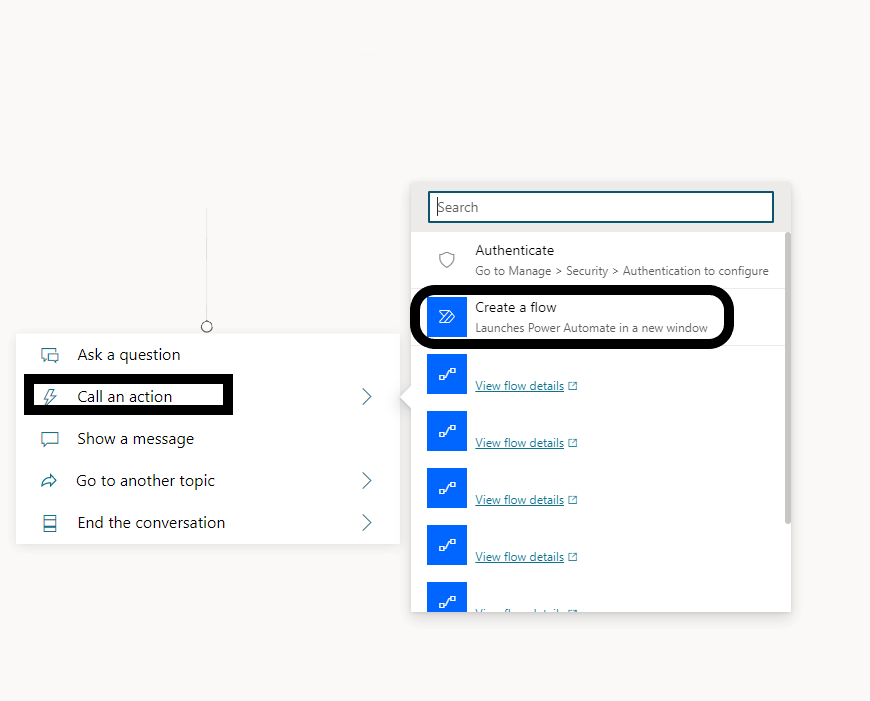This screenshot has height=701, width=870.
Task: Choose Show a message from the node menu
Action: coord(135,439)
